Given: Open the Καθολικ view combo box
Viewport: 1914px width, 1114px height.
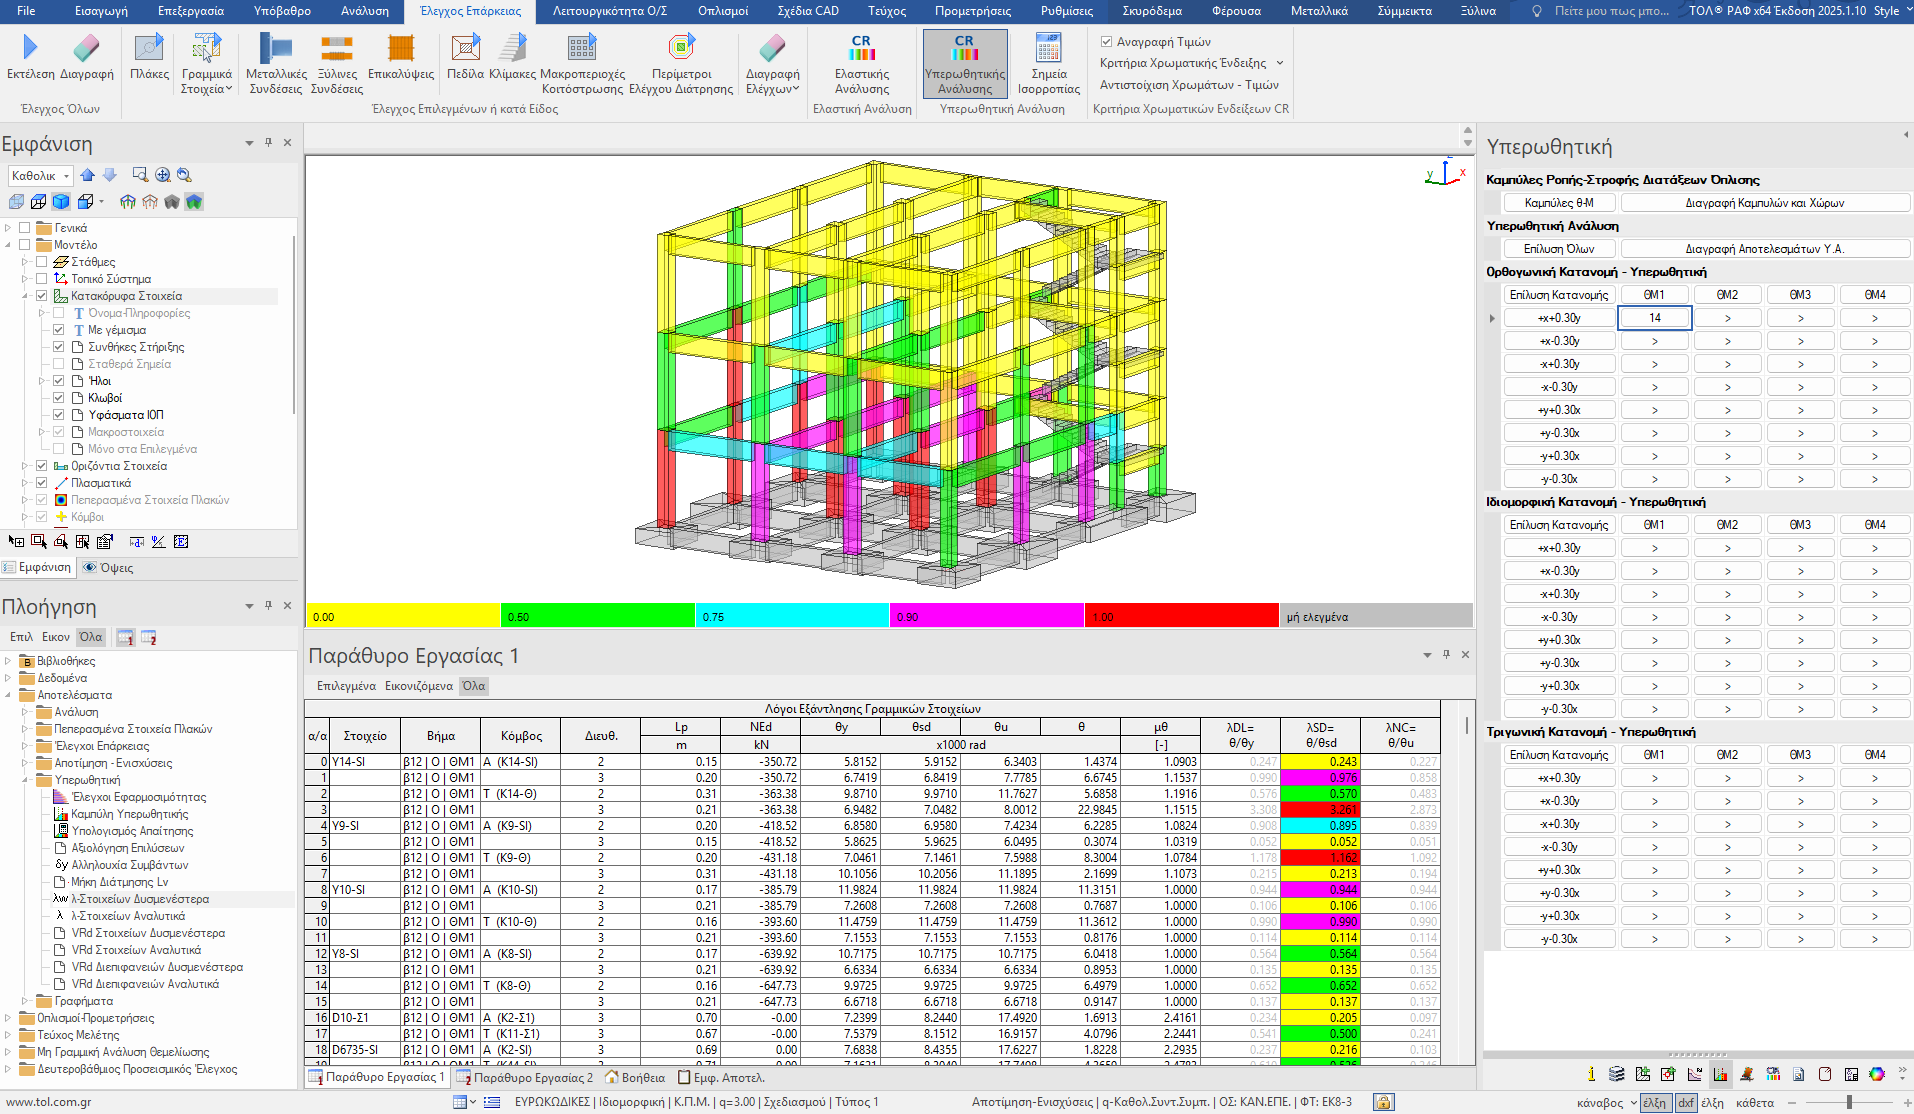Looking at the screenshot, I should (40, 176).
